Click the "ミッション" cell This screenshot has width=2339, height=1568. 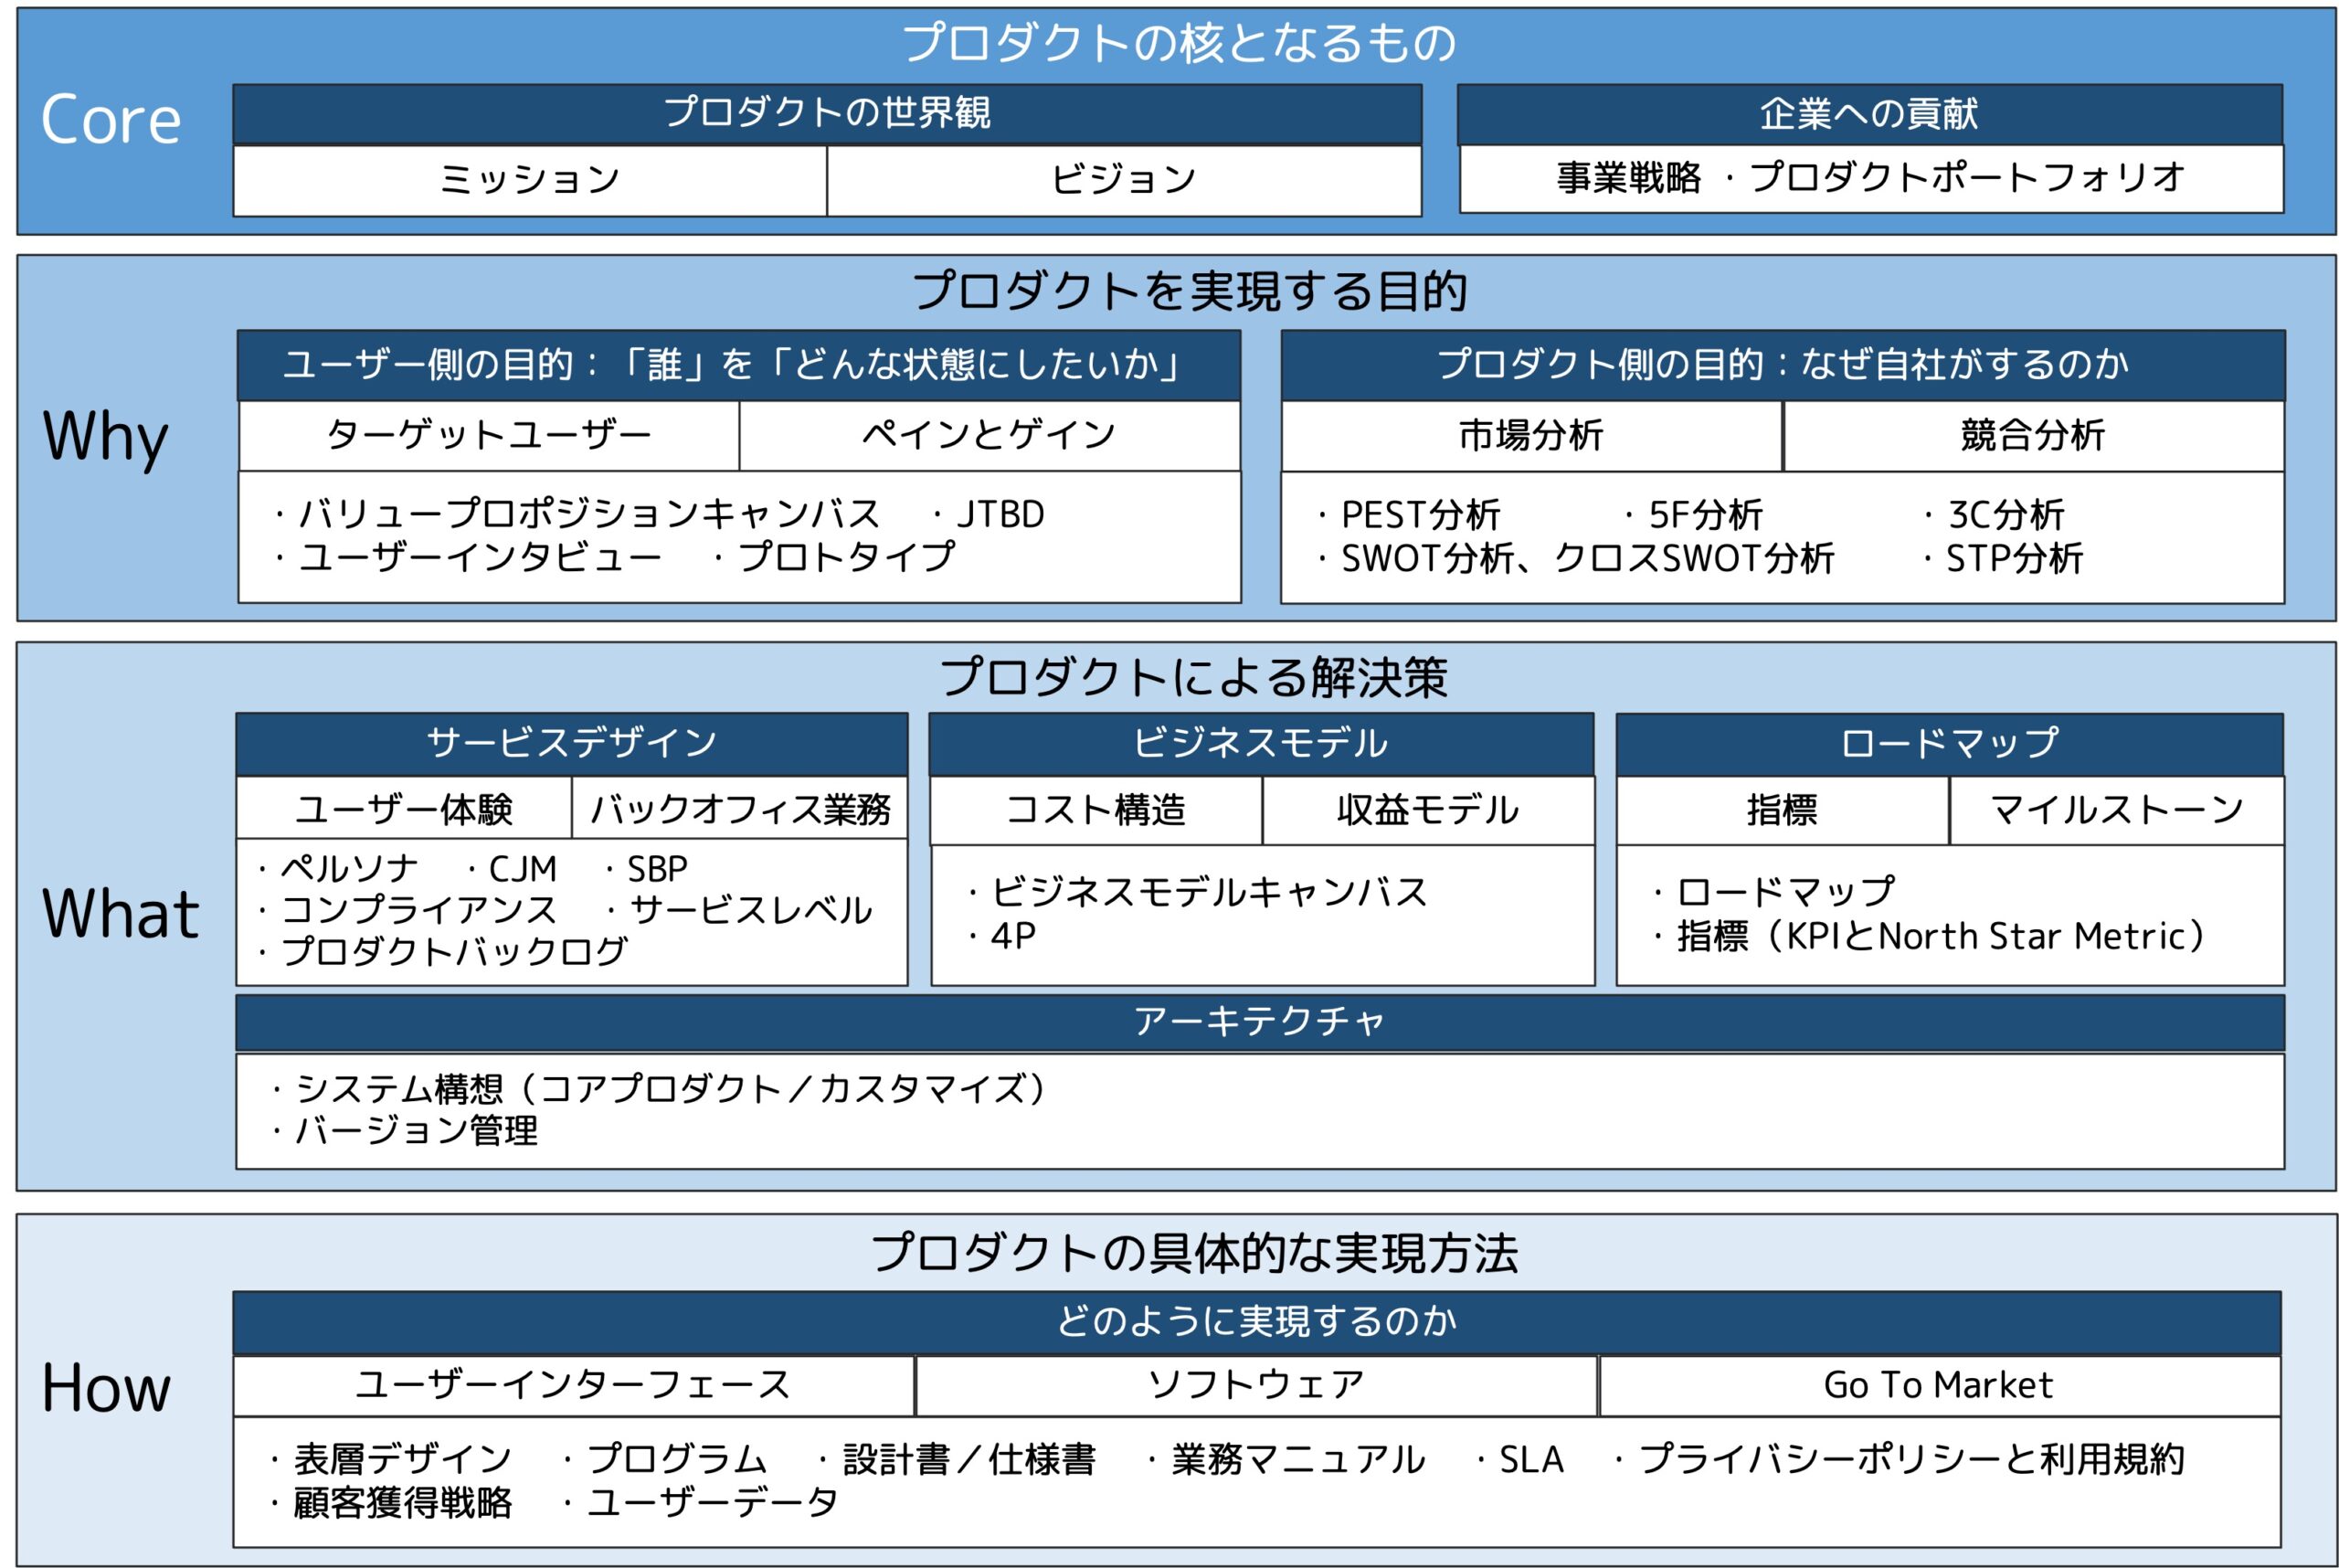pos(530,180)
